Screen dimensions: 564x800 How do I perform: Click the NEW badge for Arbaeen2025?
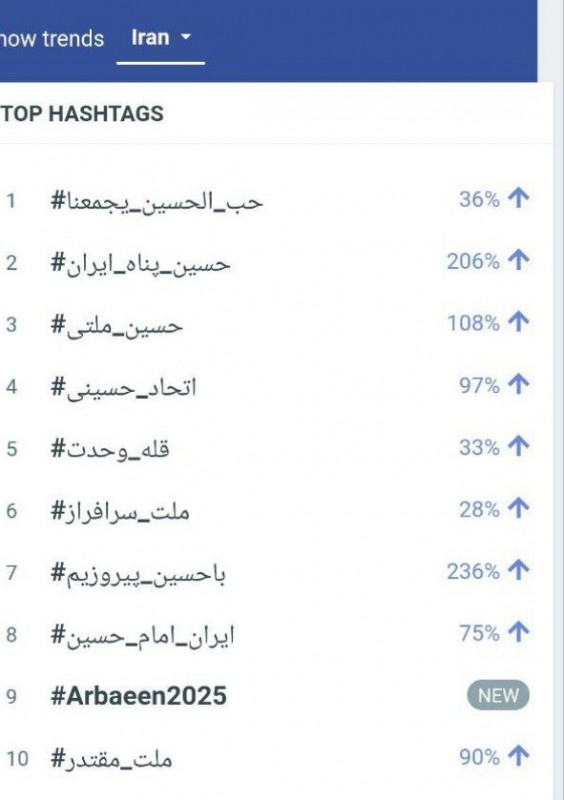point(498,695)
